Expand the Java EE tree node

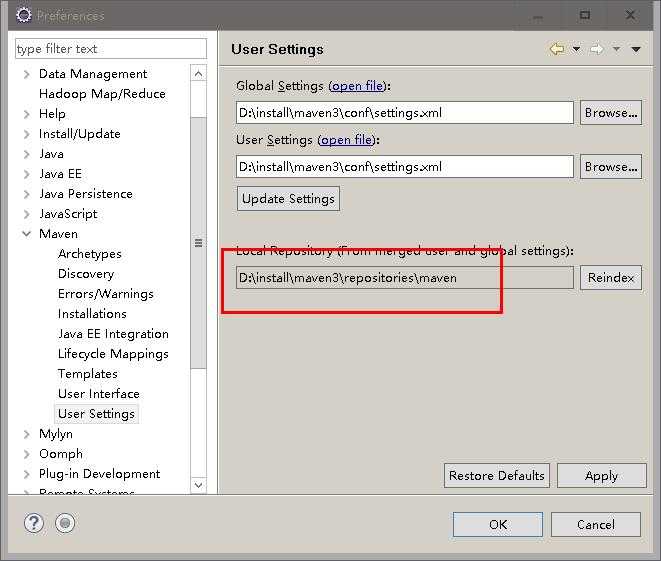27,174
